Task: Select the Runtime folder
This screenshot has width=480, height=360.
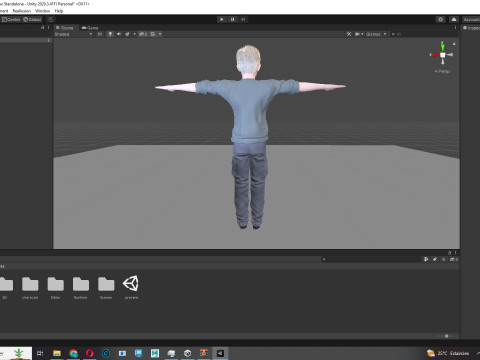Action: click(81, 287)
